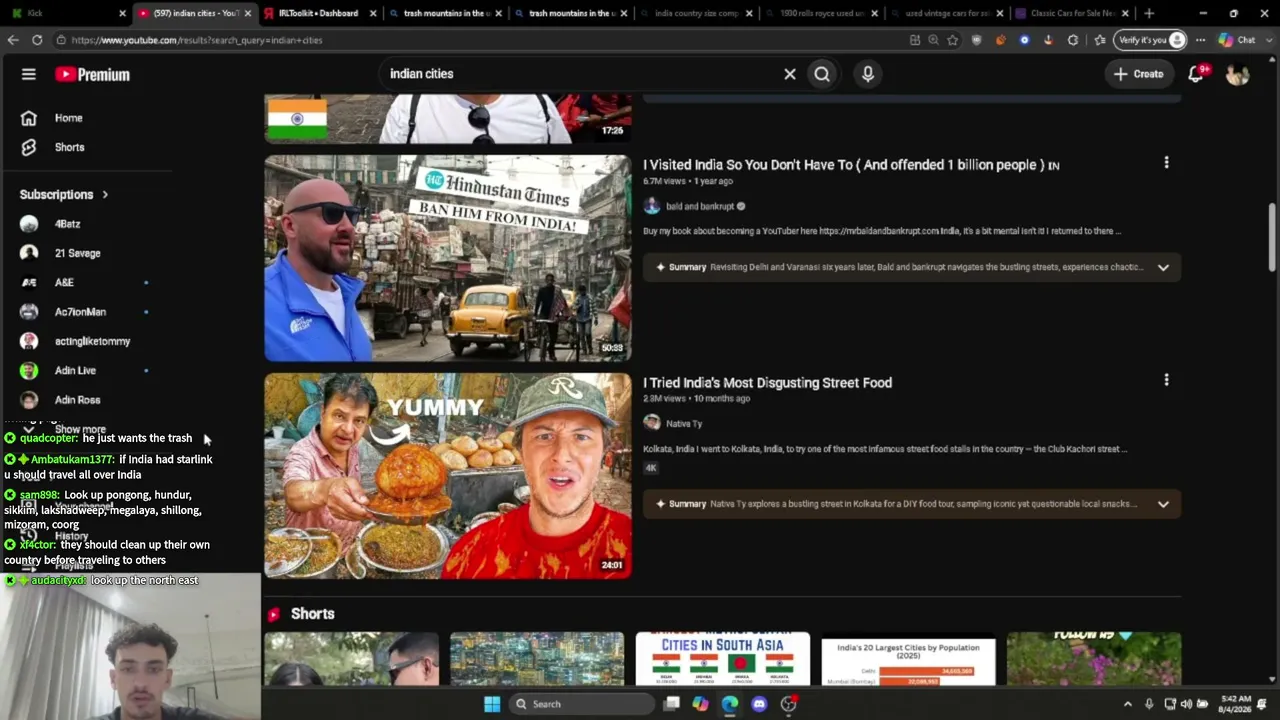Run the search with the magnifier button
1280x720 pixels.
click(x=822, y=74)
